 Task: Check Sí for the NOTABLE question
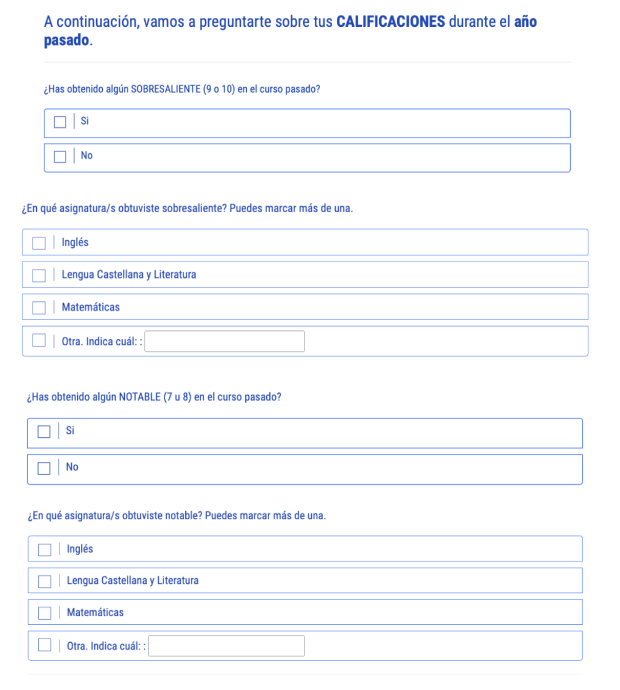click(x=44, y=432)
